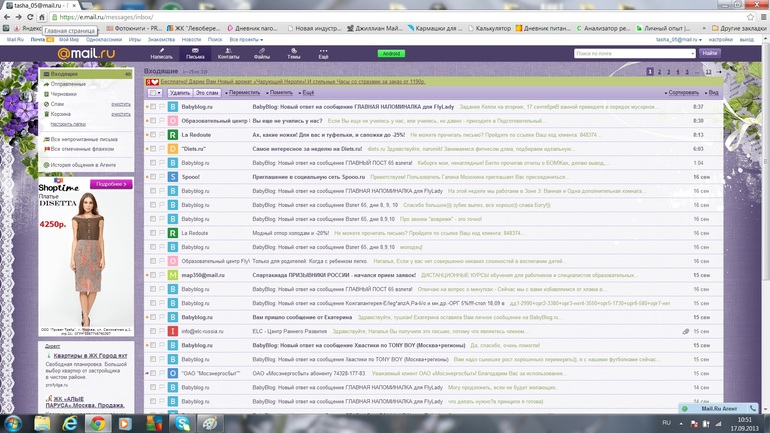Click the orange Diets.ru sender avatar
This screenshot has width=770, height=433.
pos(173,148)
